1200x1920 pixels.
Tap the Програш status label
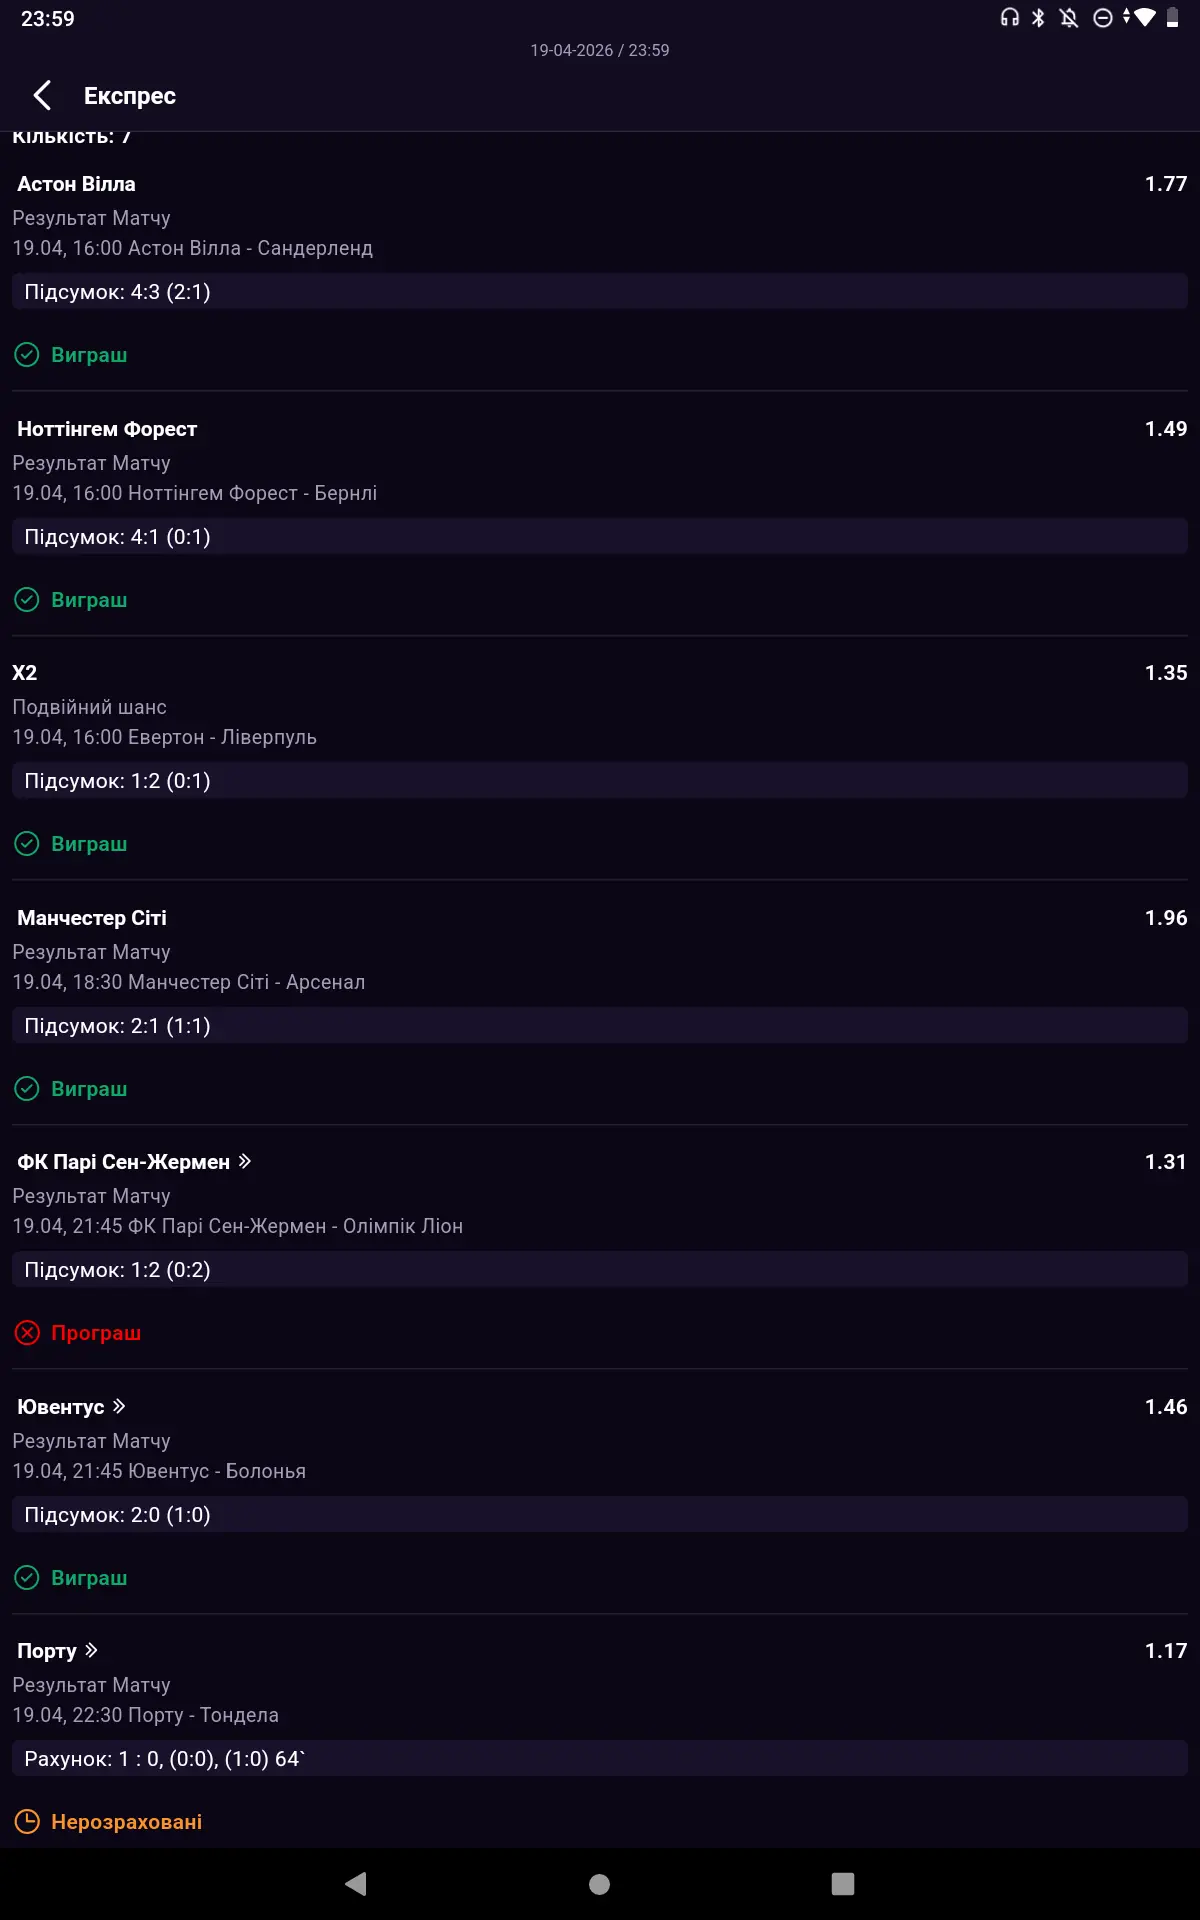click(96, 1333)
